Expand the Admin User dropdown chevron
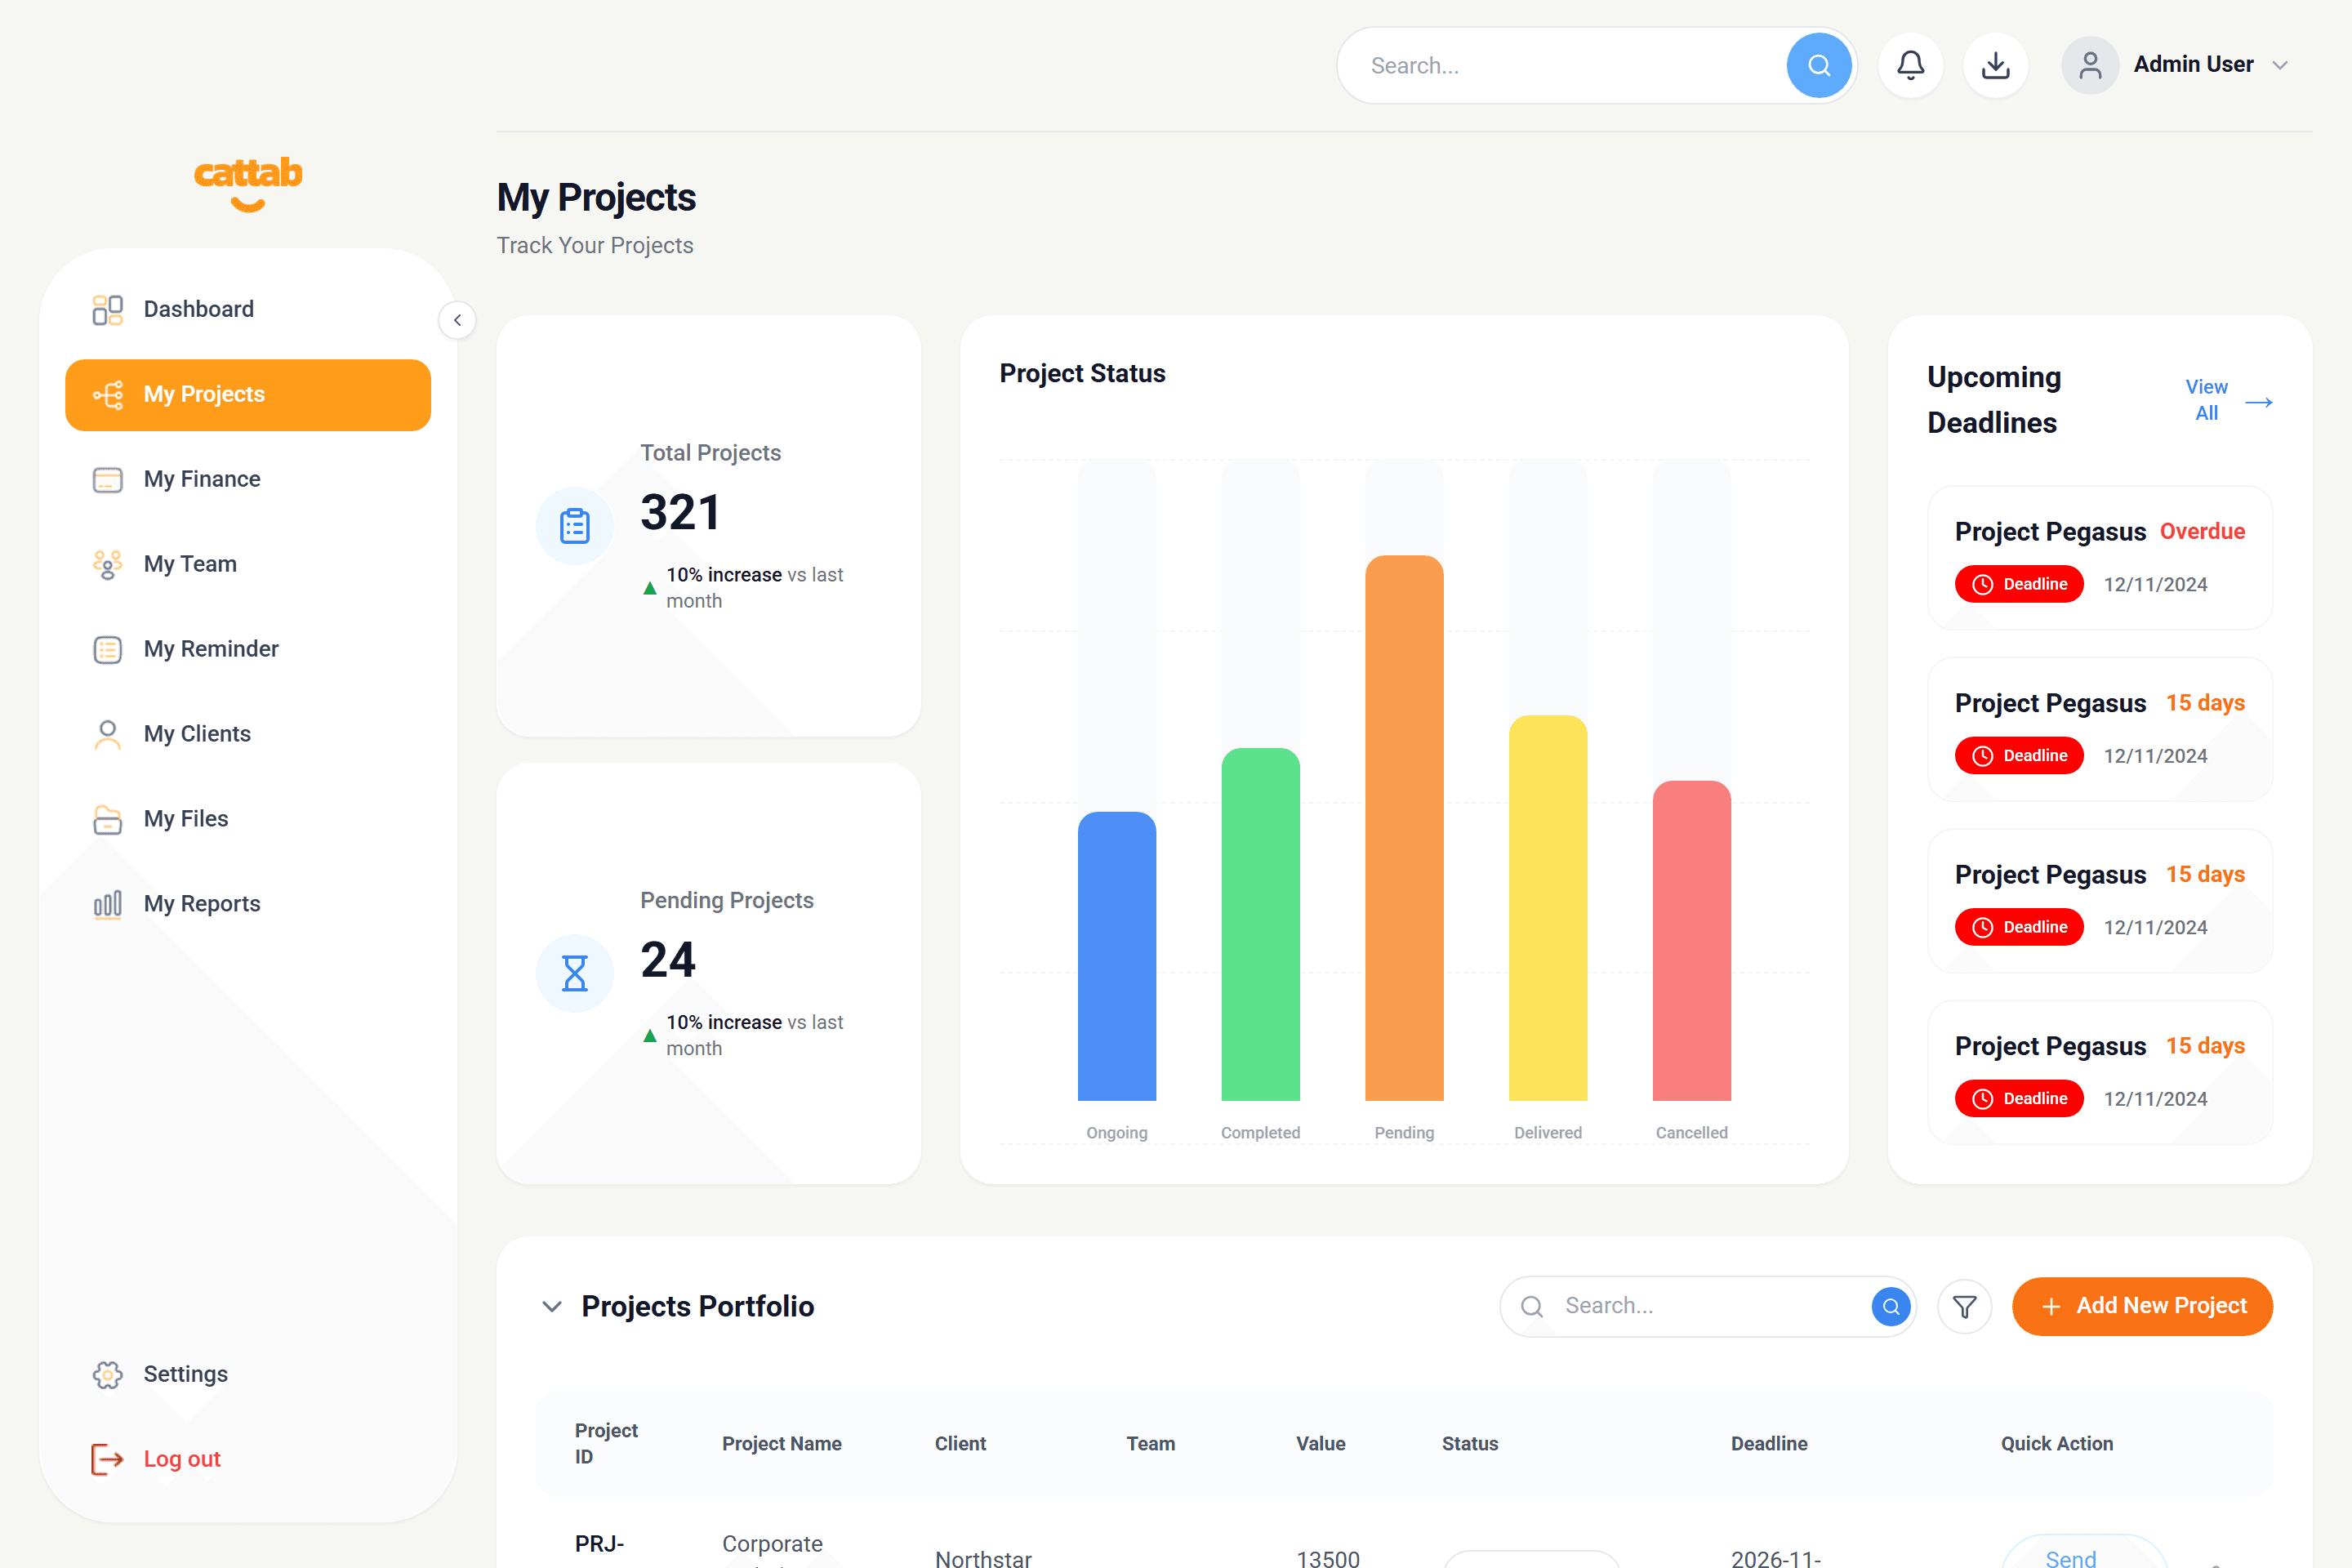This screenshot has height=1568, width=2352. pyautogui.click(x=2280, y=66)
